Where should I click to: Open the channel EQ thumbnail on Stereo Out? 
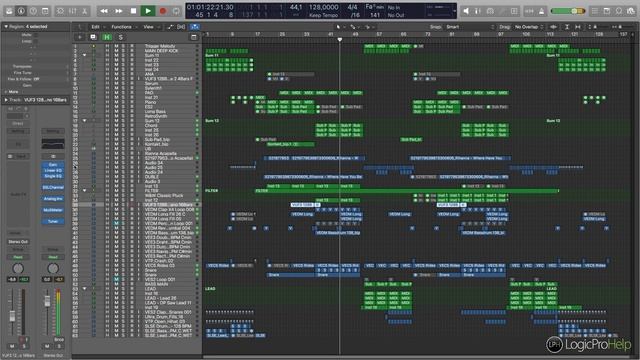pyautogui.click(x=53, y=144)
